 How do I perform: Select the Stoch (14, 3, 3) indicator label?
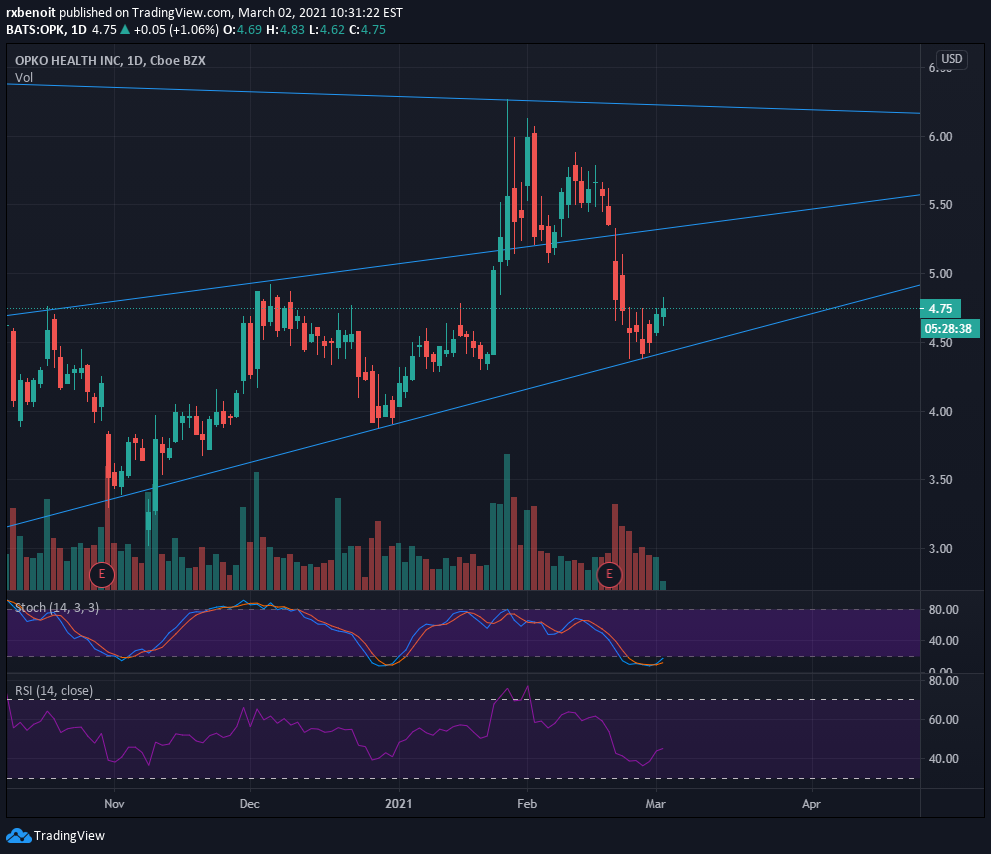(56, 607)
